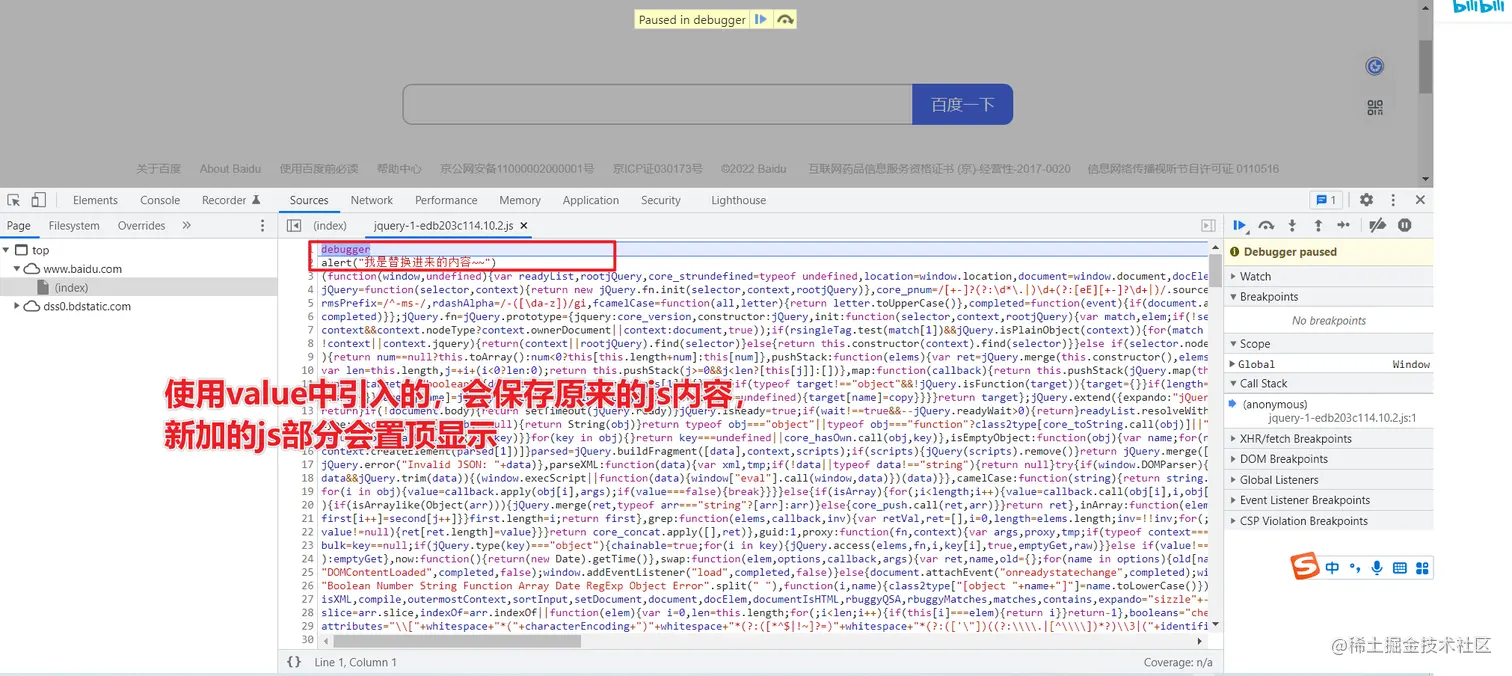This screenshot has width=1512, height=676.
Task: Collapse the debugger sidebar icon
Action: pos(1208,226)
